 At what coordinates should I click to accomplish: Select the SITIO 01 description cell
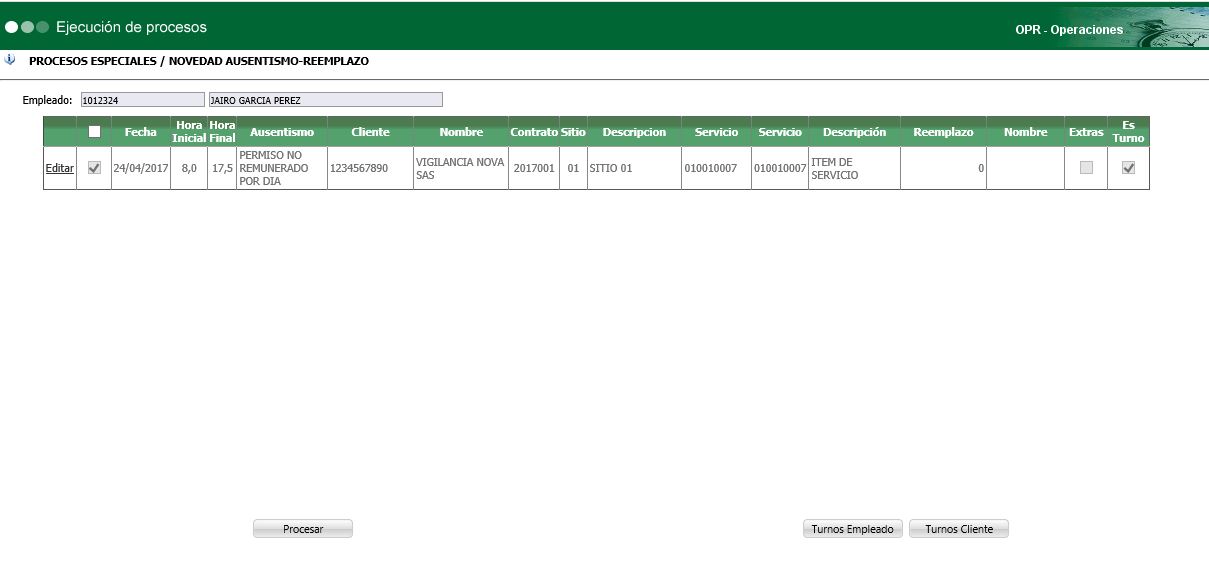(x=634, y=168)
